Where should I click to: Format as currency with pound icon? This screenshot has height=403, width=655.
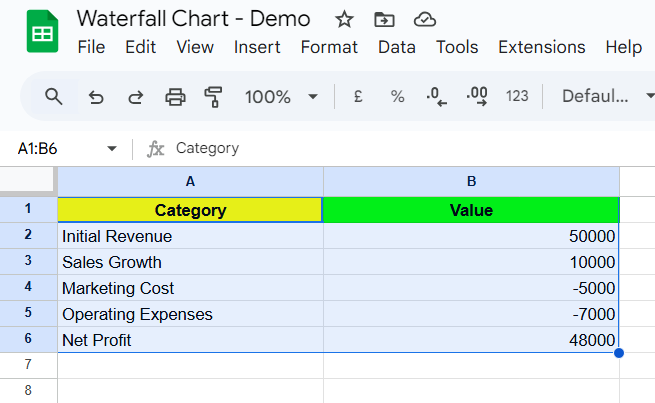(357, 97)
